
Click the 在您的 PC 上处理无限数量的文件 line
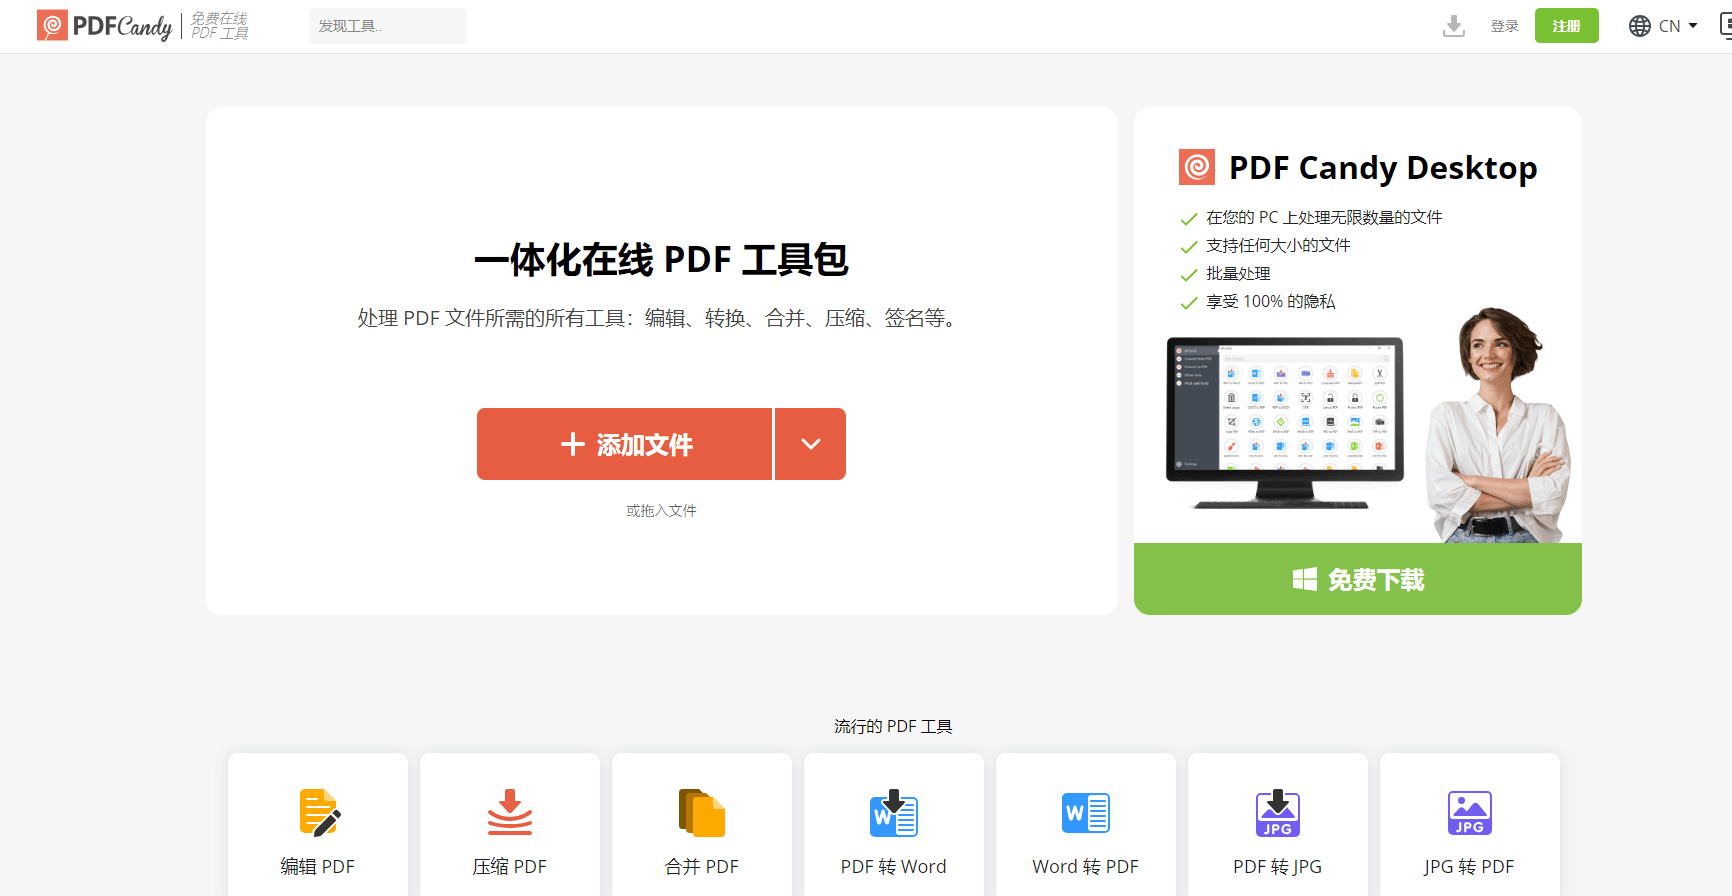click(1324, 217)
